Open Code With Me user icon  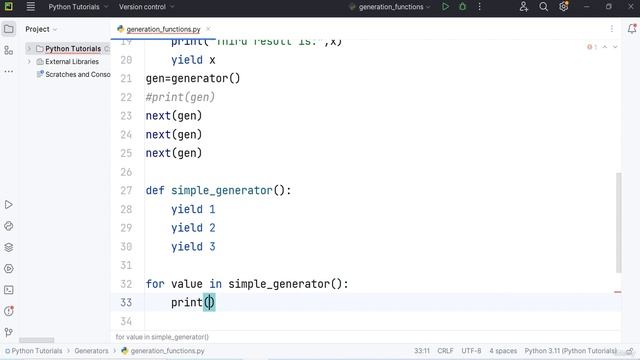click(x=523, y=7)
